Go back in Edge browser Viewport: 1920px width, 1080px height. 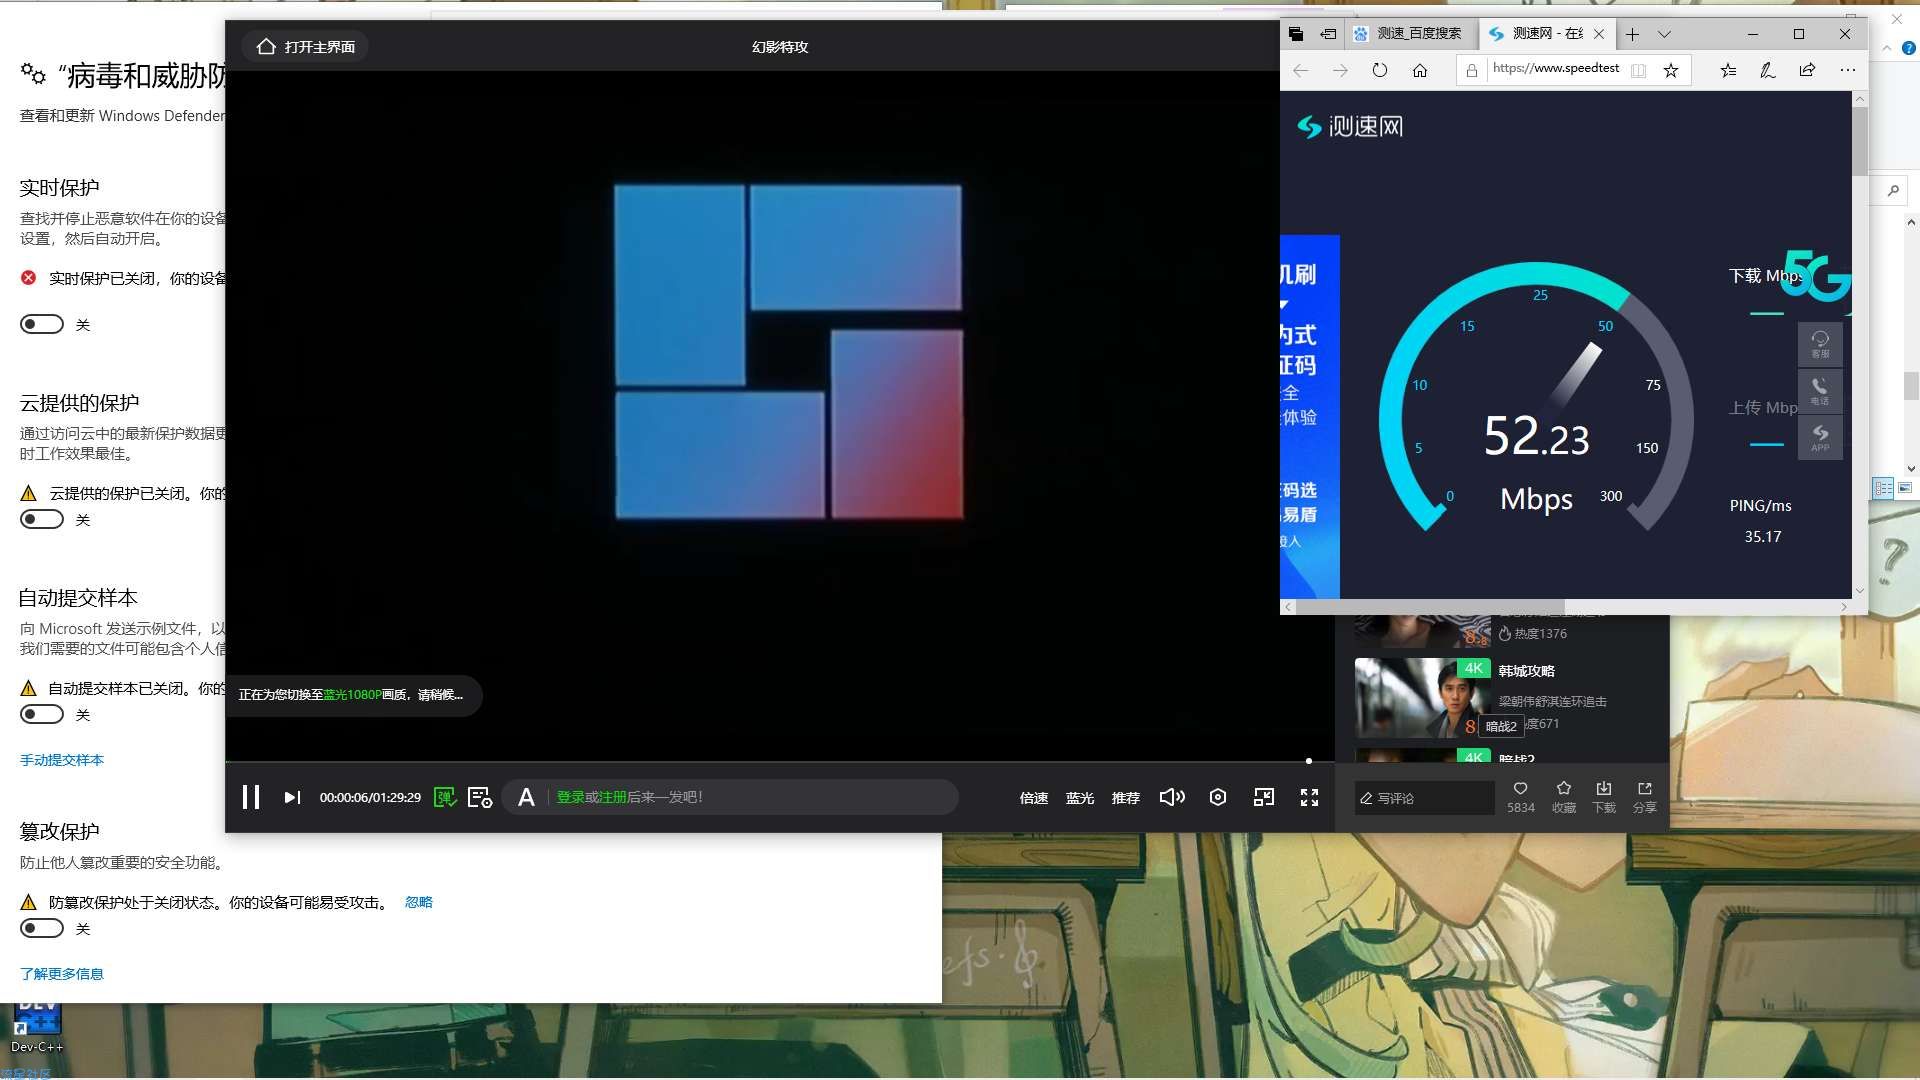[x=1300, y=70]
